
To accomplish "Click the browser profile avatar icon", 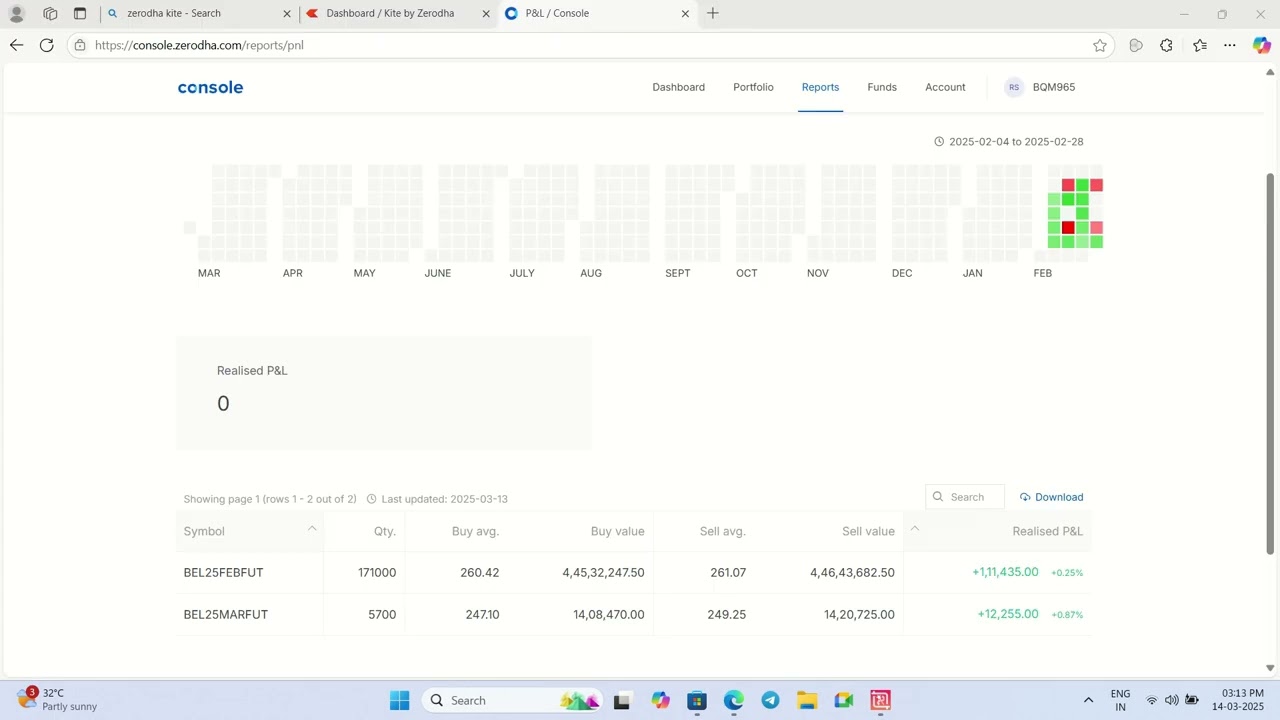I will tap(16, 14).
